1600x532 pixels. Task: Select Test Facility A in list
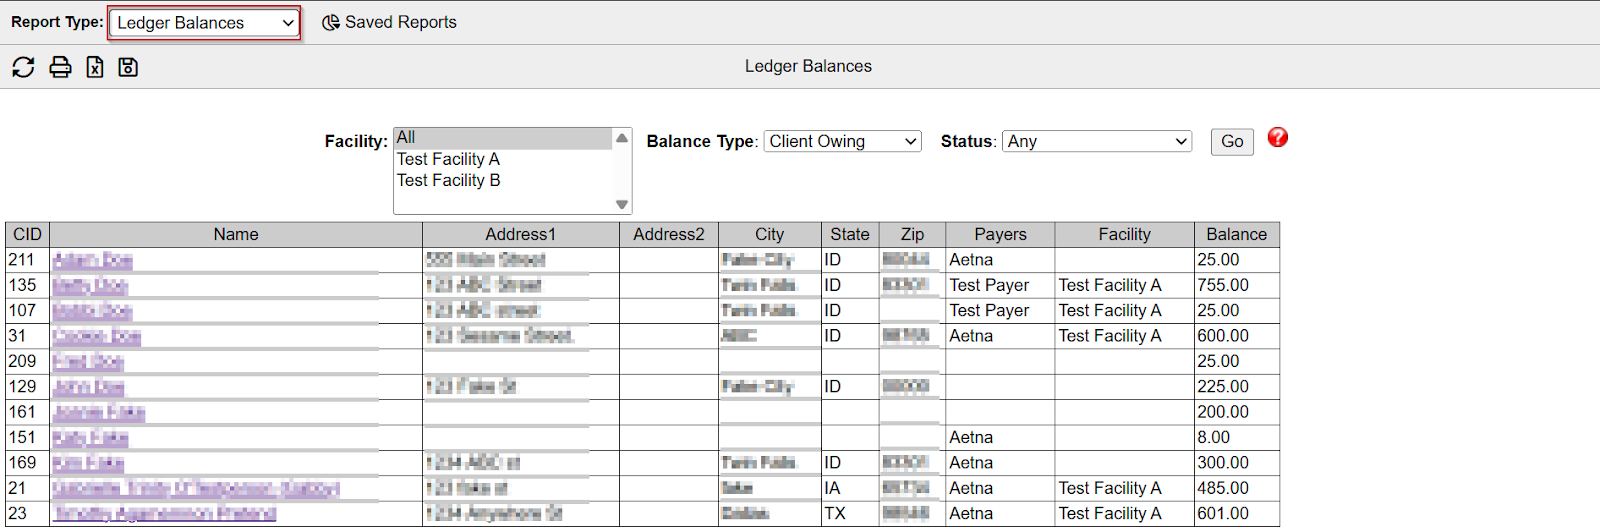coord(503,159)
